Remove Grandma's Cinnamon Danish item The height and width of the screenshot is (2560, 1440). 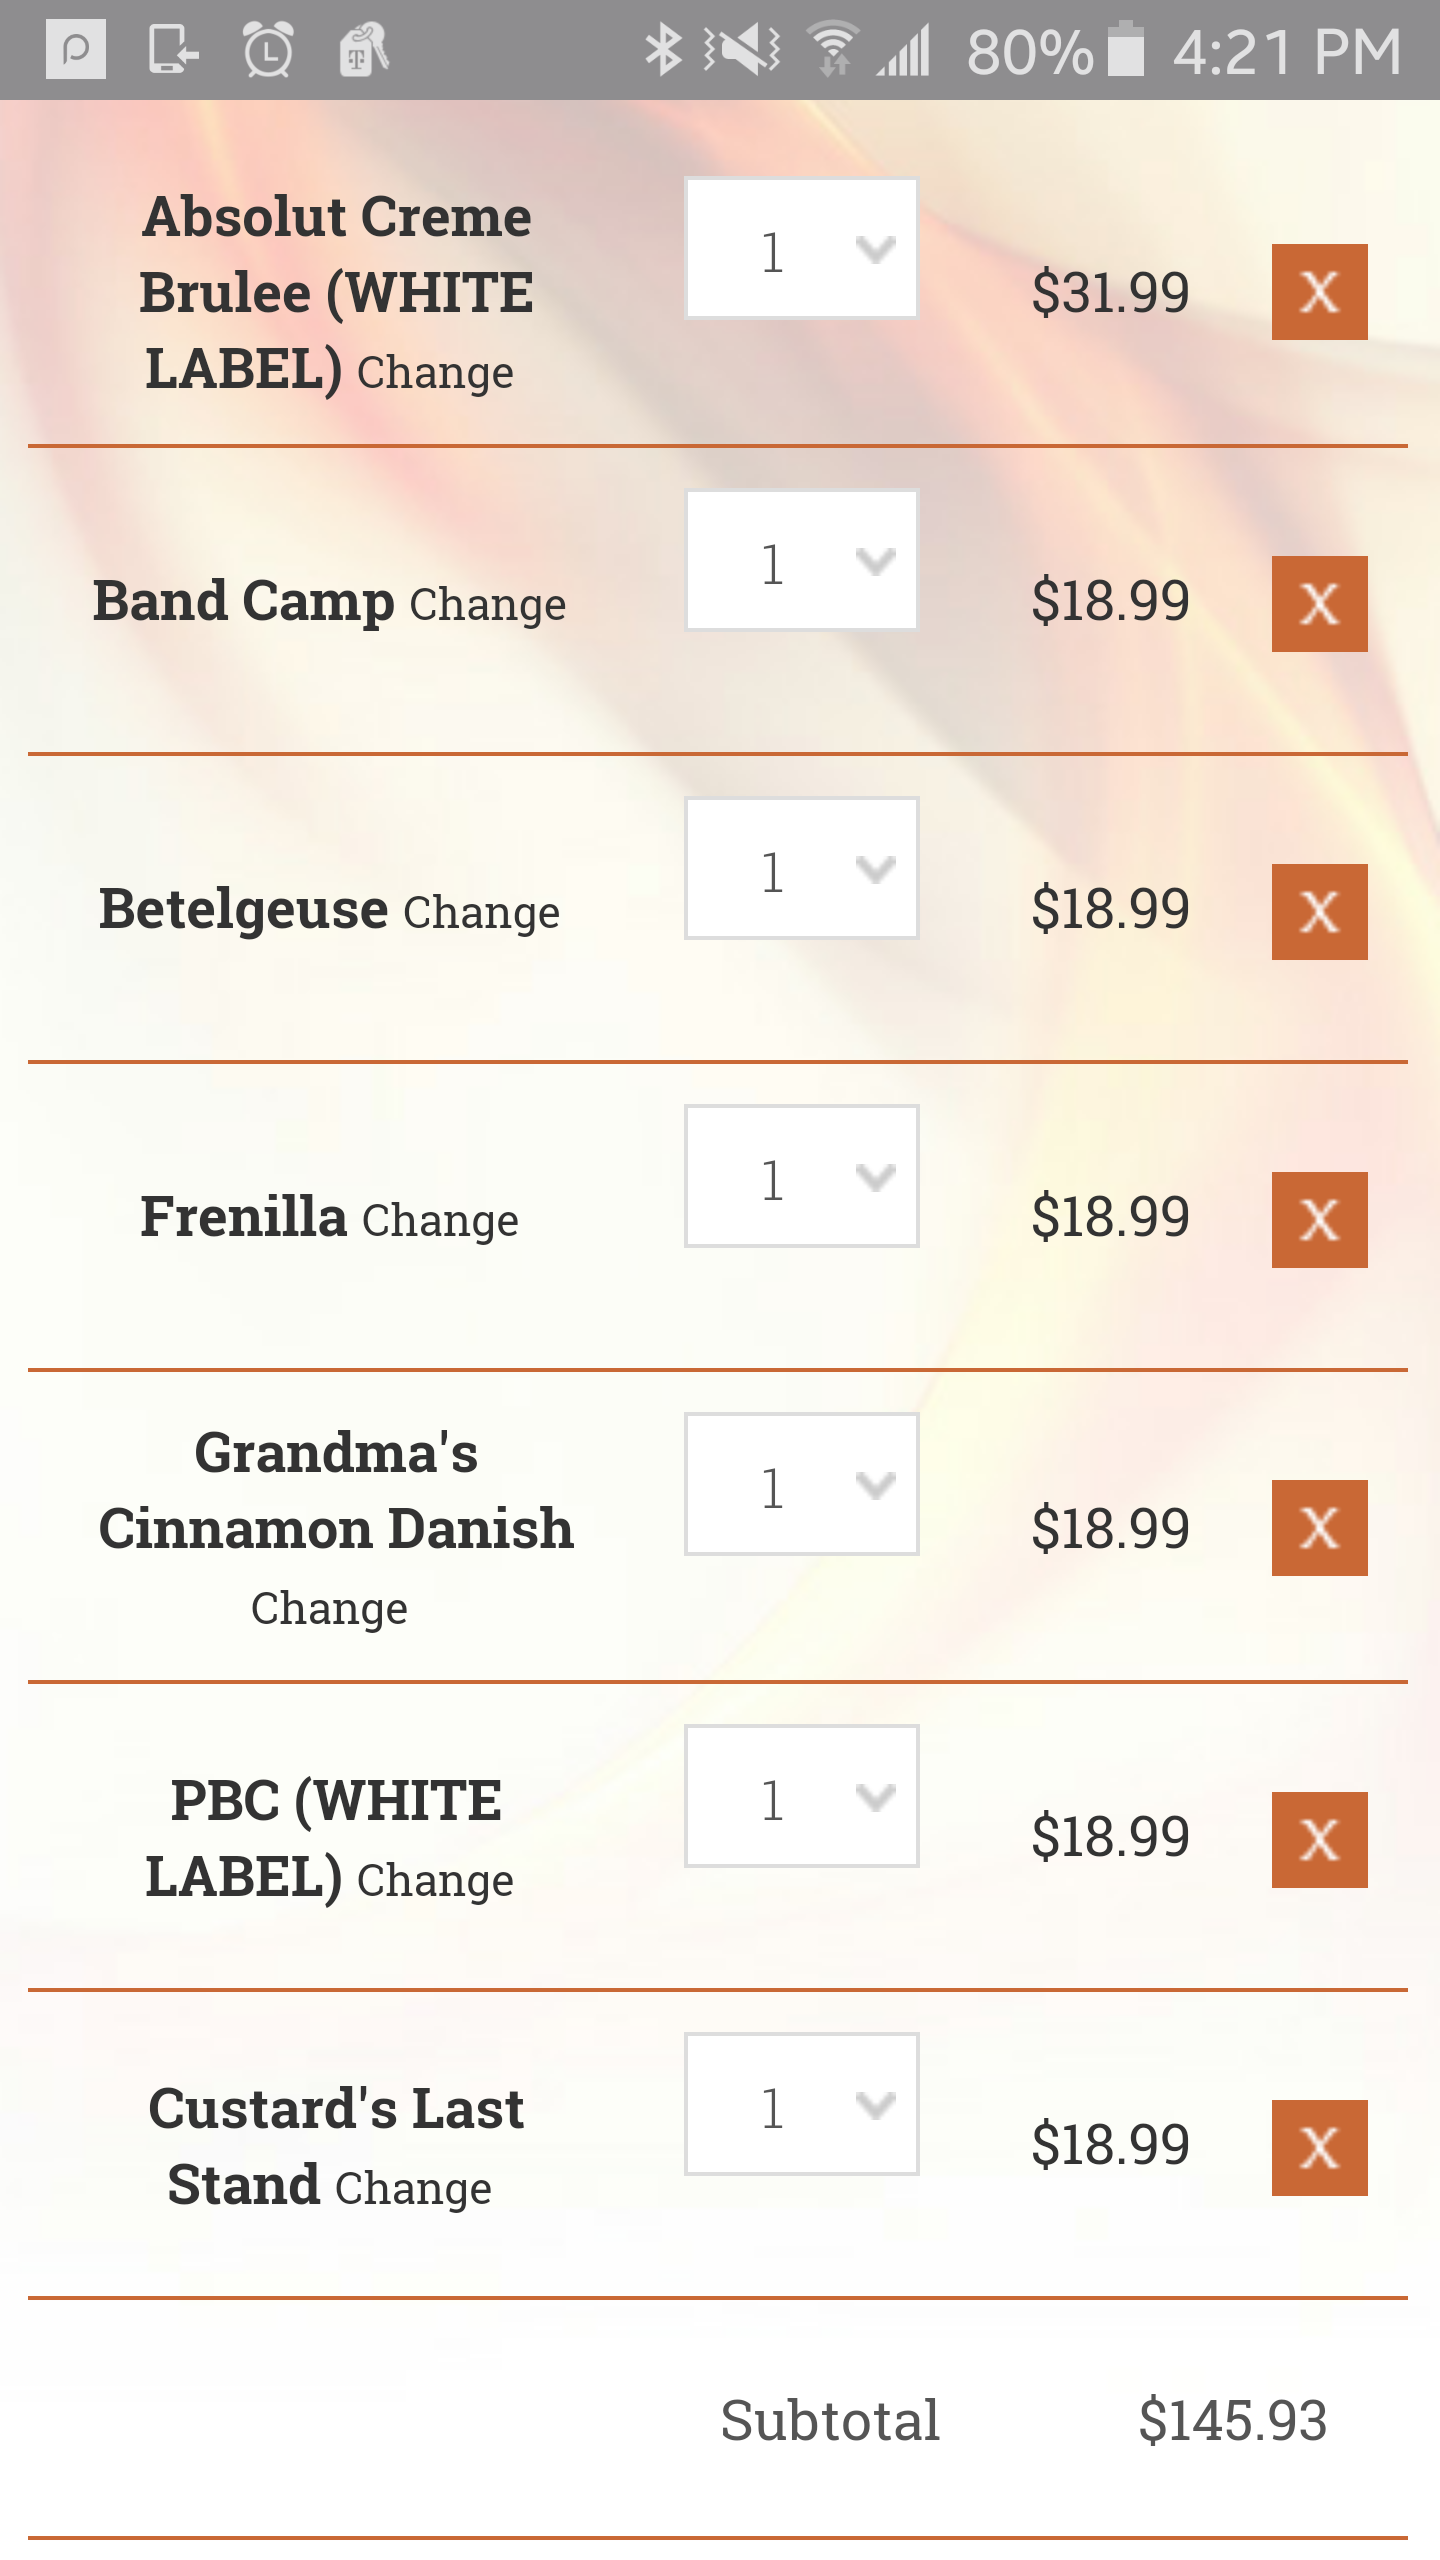[x=1319, y=1528]
